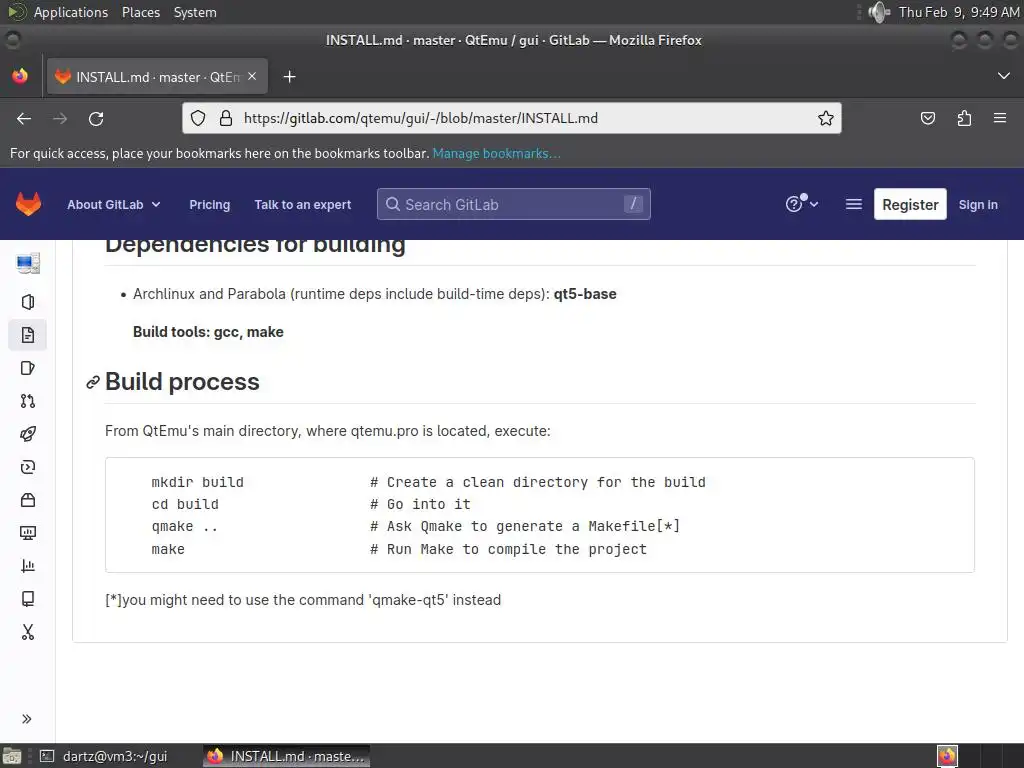Click Sign in link
The image size is (1024, 768).
[x=978, y=204]
